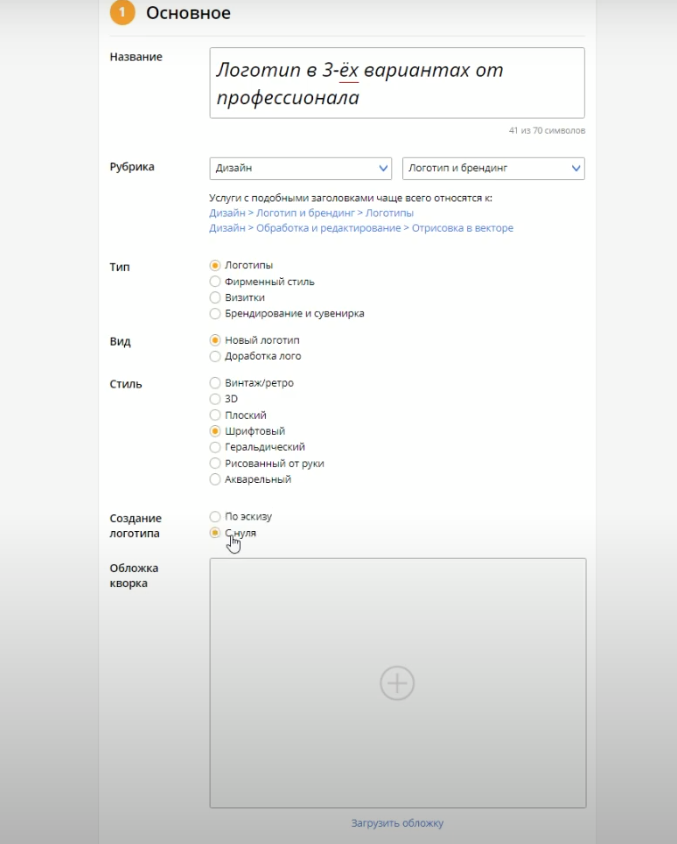Select Рисованный от руки style
This screenshot has width=677, height=844.
point(215,463)
